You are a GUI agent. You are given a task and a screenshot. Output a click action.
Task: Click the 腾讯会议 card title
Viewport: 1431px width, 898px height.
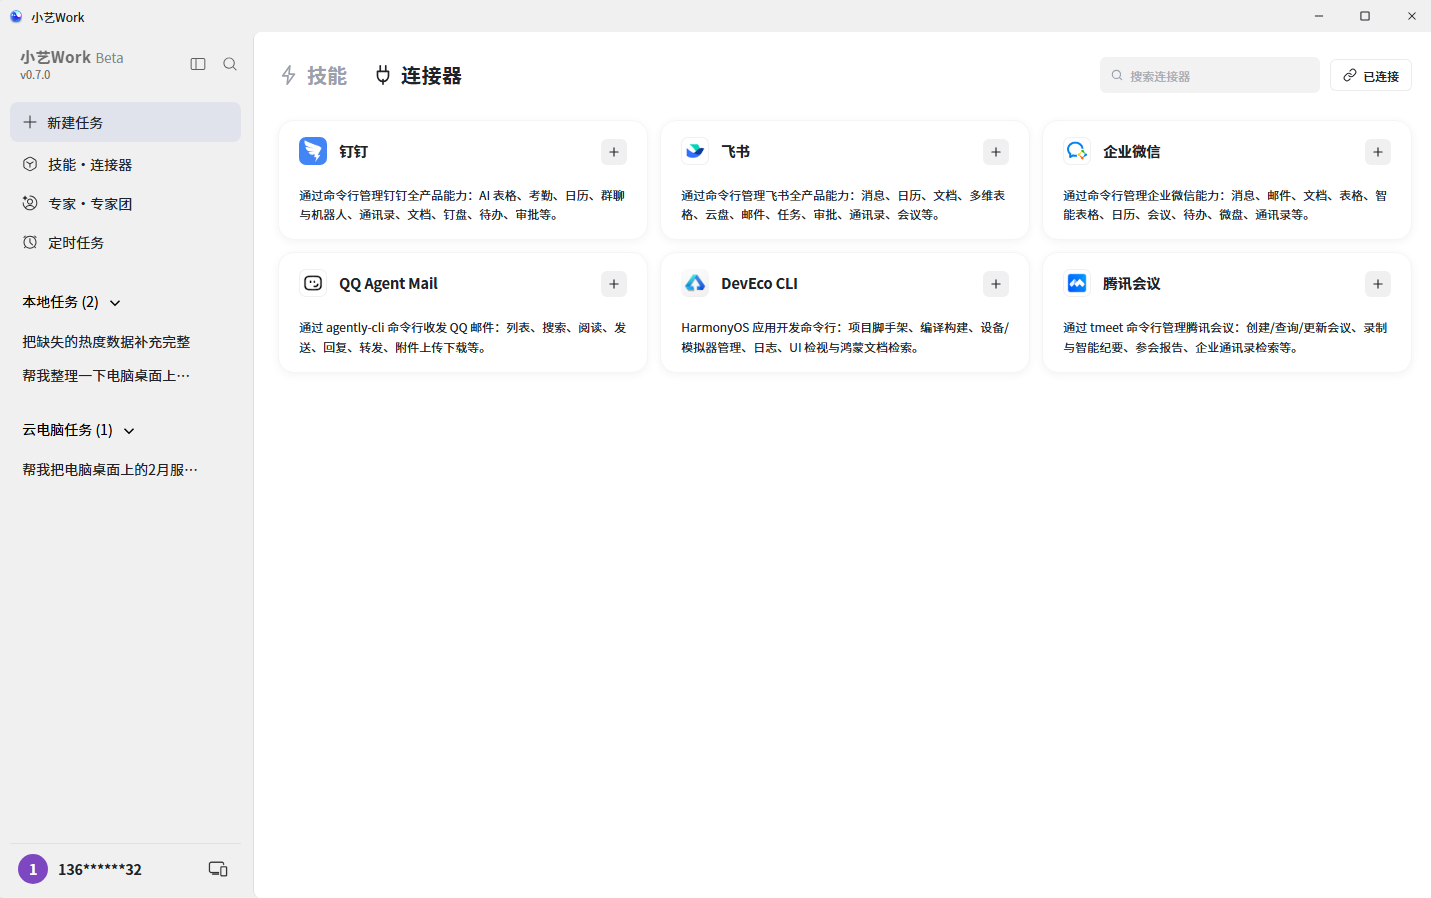(1132, 283)
